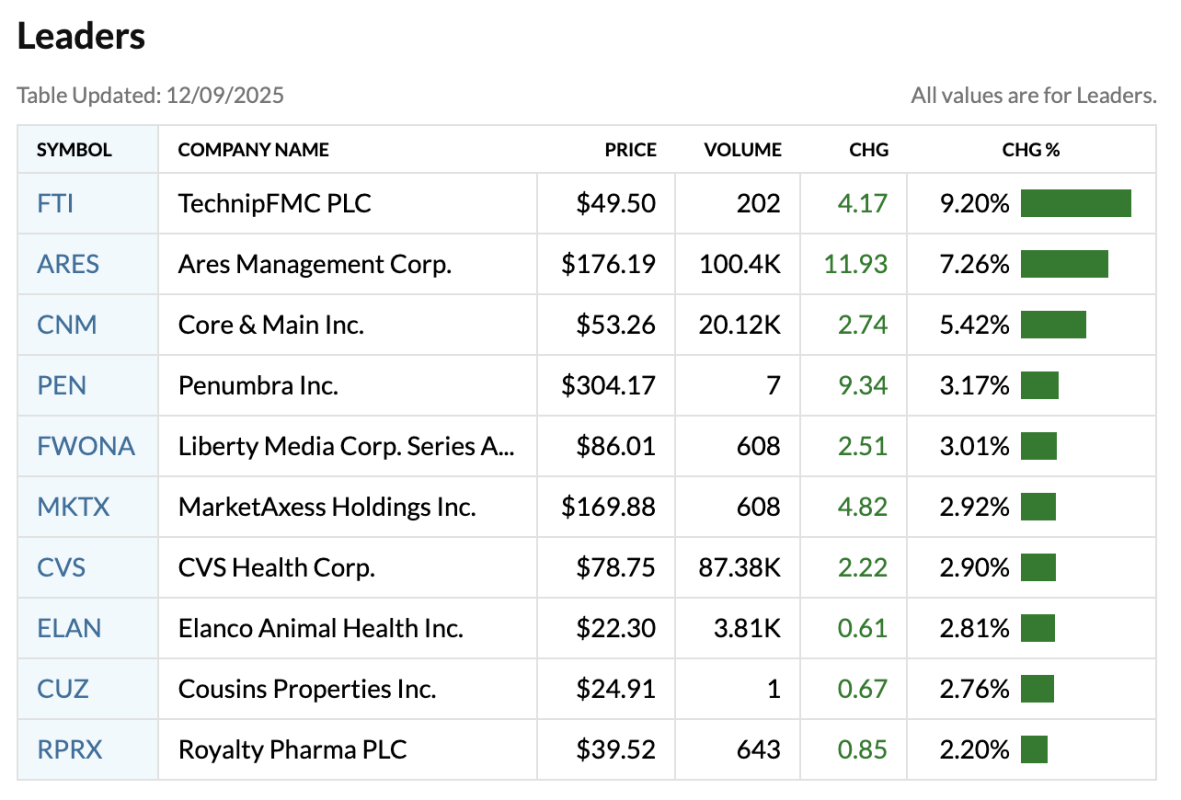Select the Ares Management Corp. name cell
This screenshot has width=1181, height=800.
coord(314,264)
